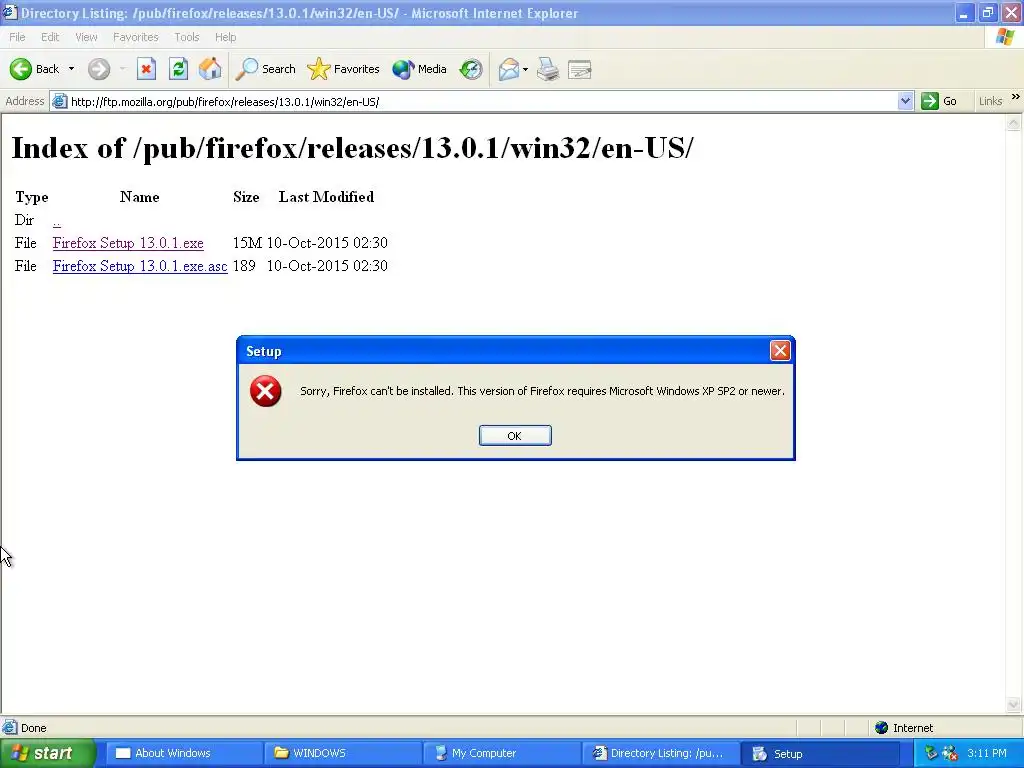
Task: Switch to About Windows taskbar item
Action: (x=185, y=753)
